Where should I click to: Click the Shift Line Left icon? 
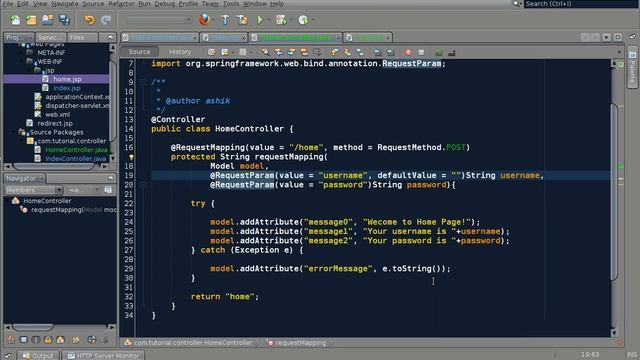coord(378,52)
